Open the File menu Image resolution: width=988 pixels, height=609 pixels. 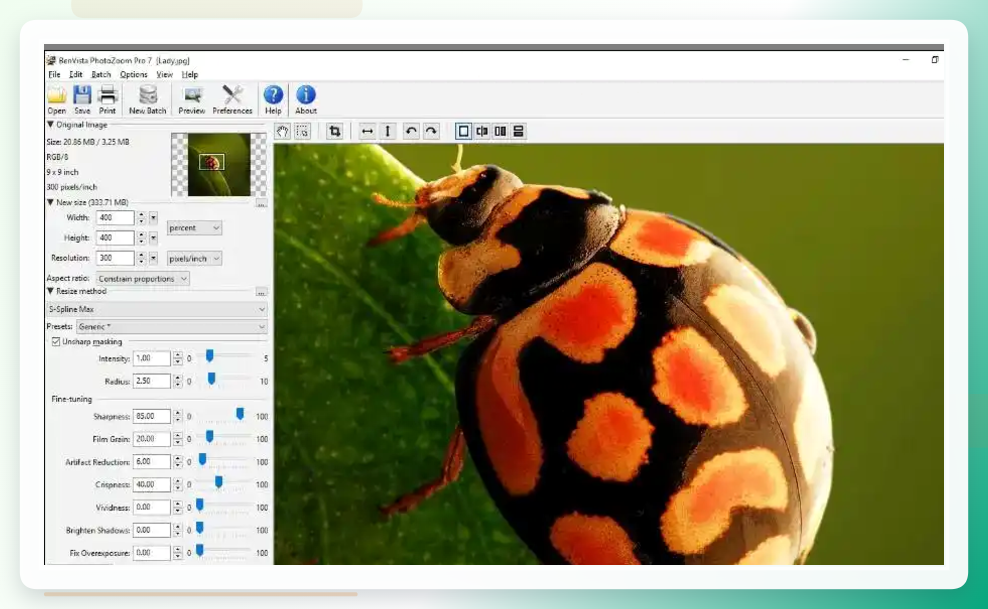[54, 74]
